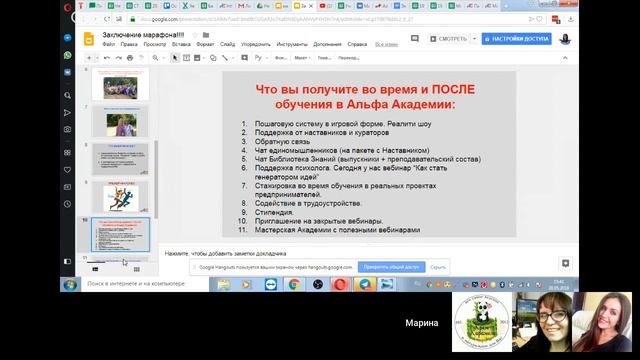Open the Дополнения menu
Screen dimensions: 640x360
327,44
